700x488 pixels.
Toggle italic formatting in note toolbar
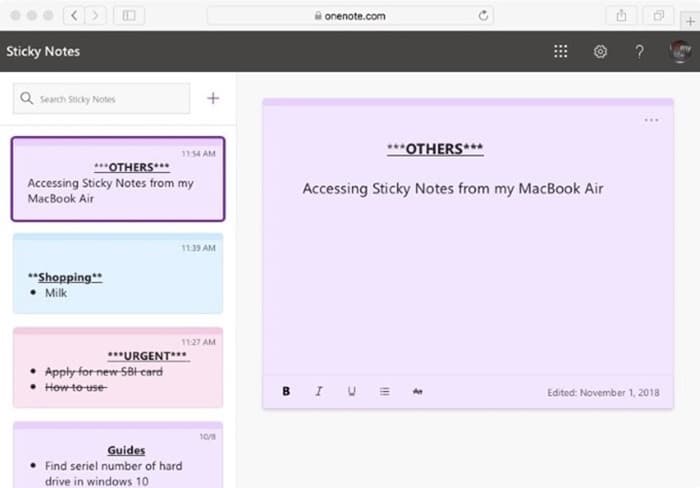[319, 392]
